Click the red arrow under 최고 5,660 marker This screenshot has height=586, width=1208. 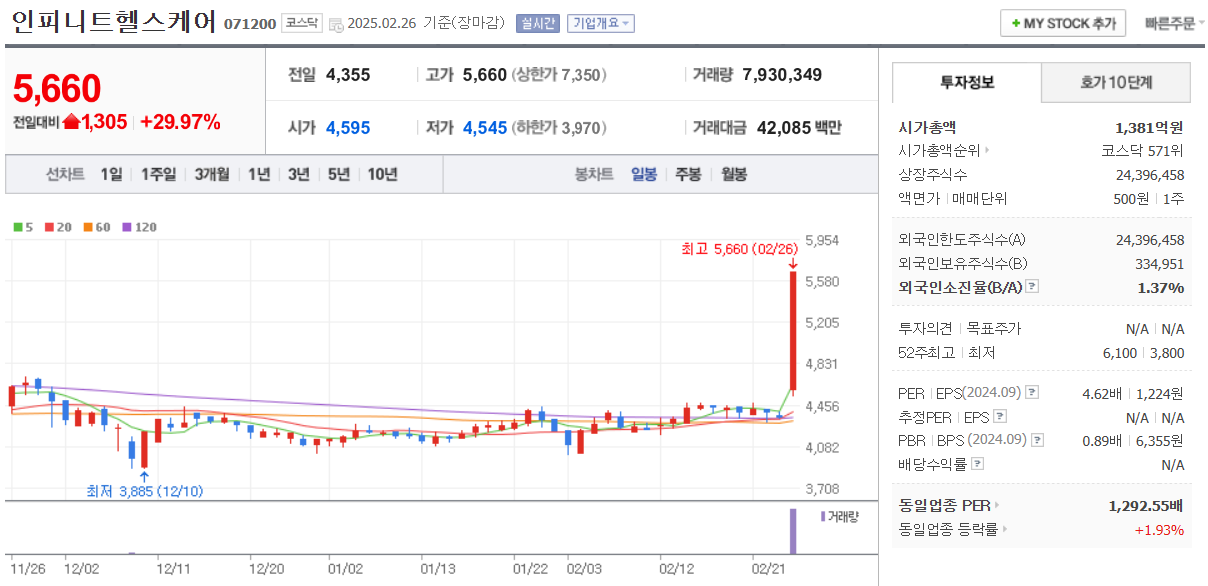[x=793, y=264]
